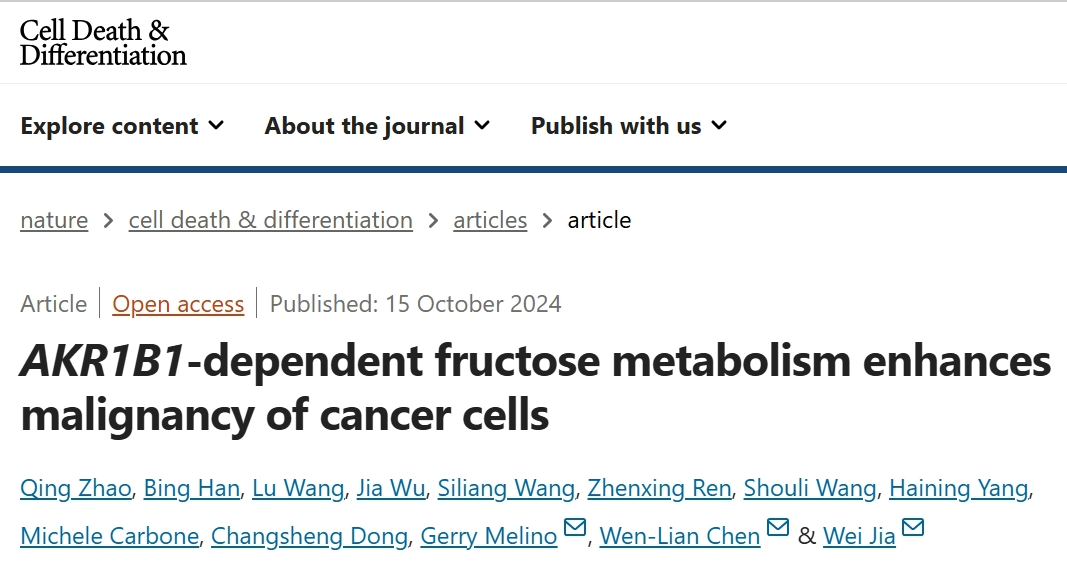Click author Haining Yang's name
1067x579 pixels.
click(959, 489)
